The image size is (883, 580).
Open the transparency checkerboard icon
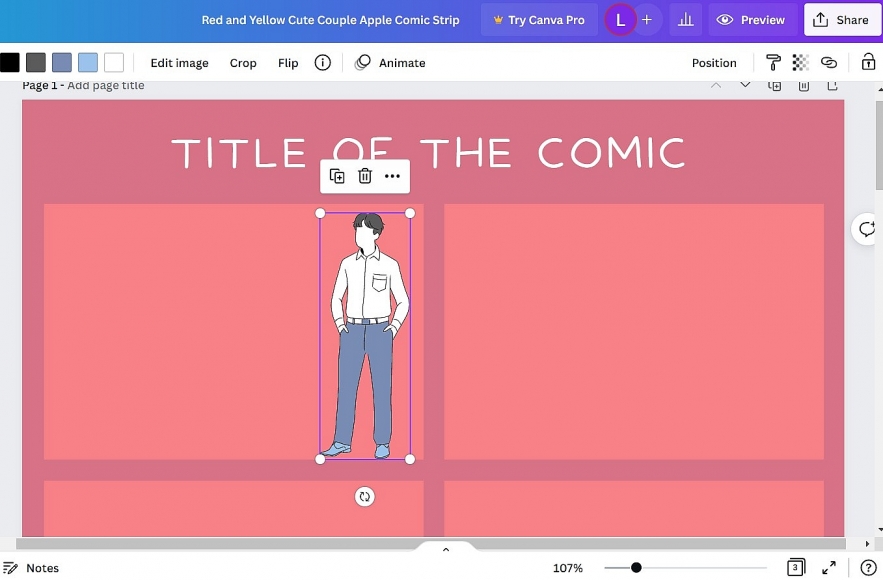coord(800,63)
